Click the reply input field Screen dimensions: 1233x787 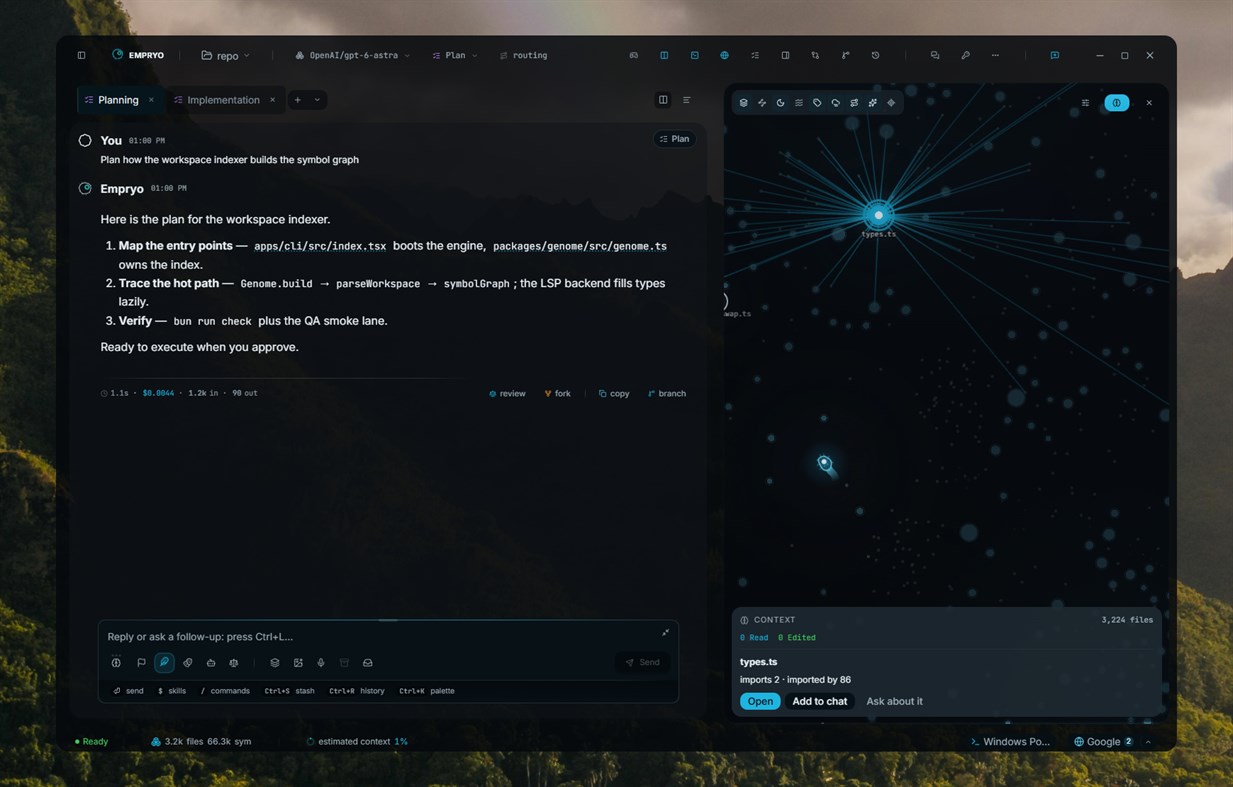(380, 637)
